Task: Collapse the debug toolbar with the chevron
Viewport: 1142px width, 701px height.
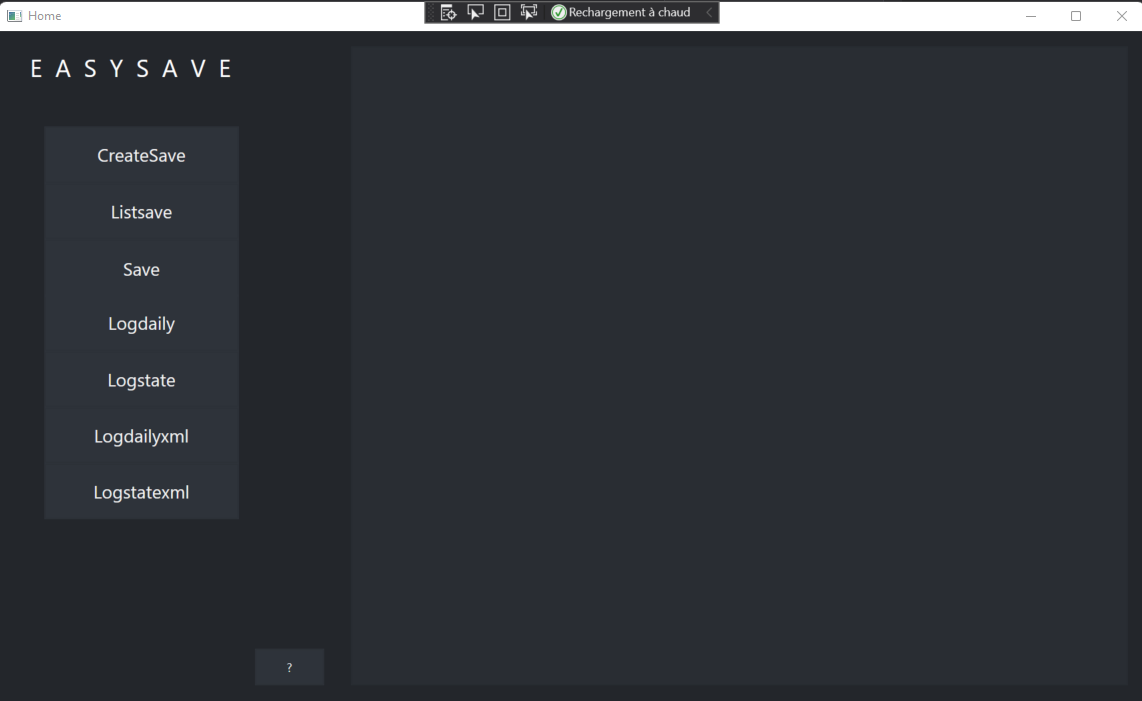Action: tap(711, 12)
